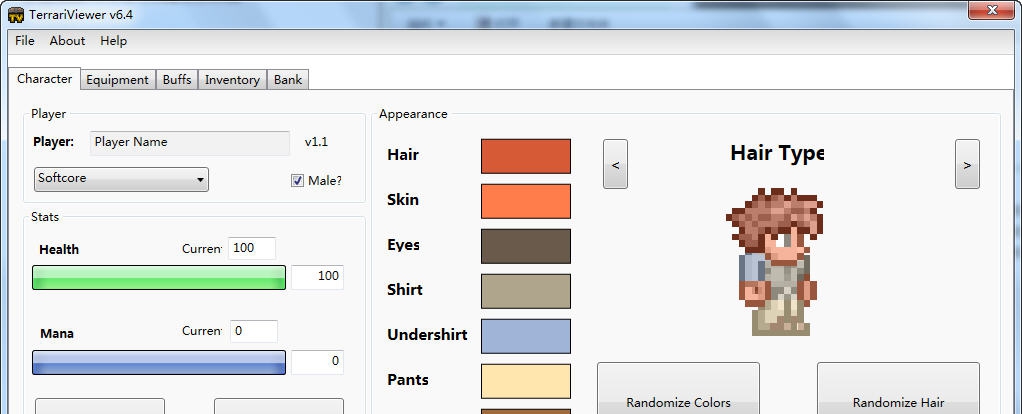Switch to the Equipment tab
The image size is (1022, 414).
pos(117,80)
